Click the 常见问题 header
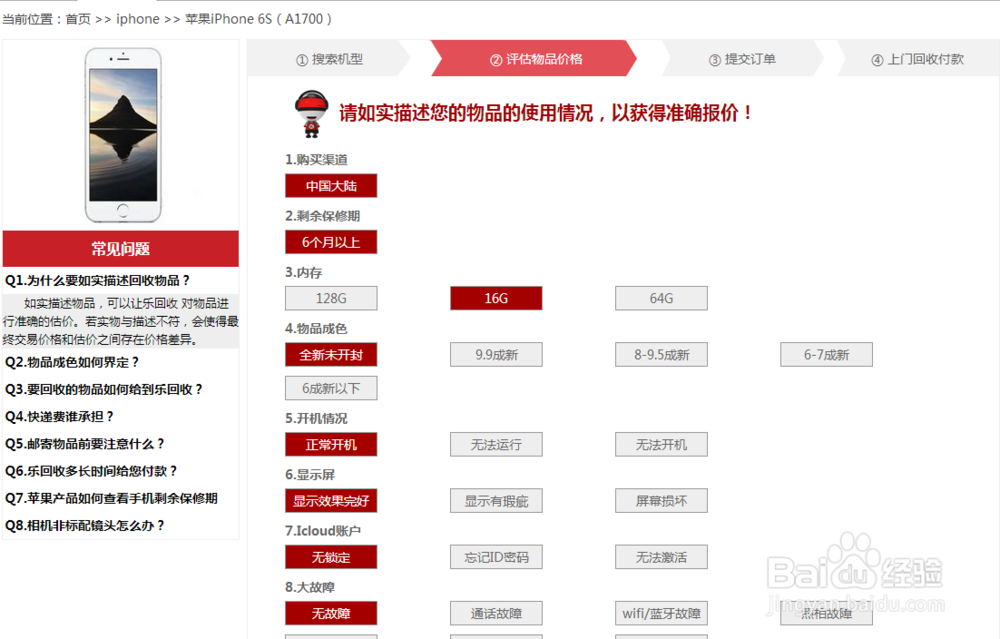Viewport: 1000px width, 639px height. click(x=121, y=249)
